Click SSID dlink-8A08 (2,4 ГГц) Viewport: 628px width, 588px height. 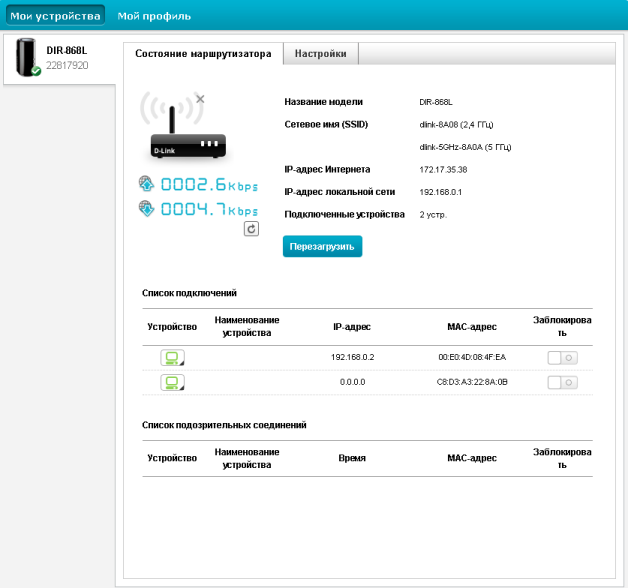(456, 125)
